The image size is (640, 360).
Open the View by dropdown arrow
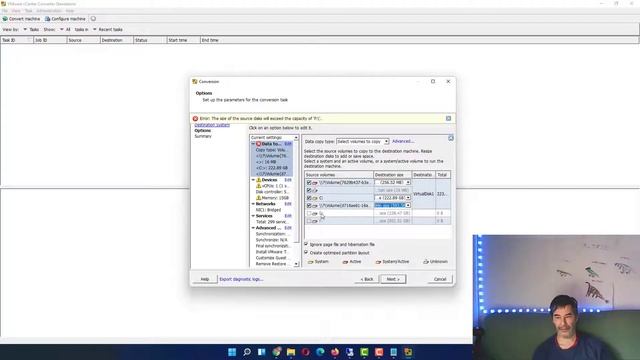point(25,29)
